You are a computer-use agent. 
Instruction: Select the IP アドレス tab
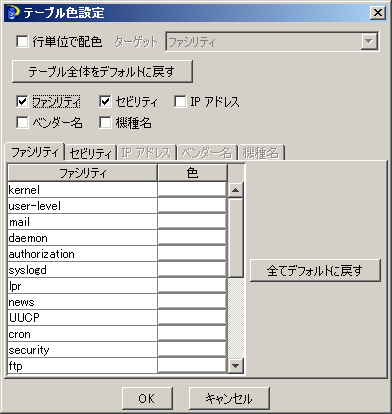click(146, 153)
